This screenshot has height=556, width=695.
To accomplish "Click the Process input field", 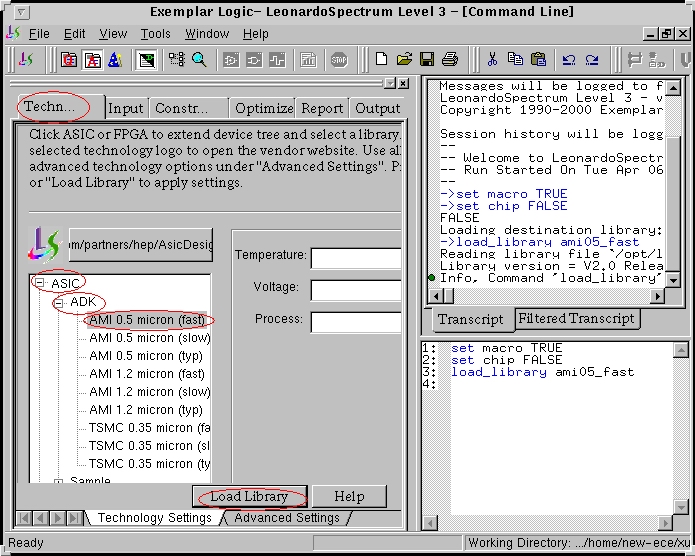I will [356, 322].
